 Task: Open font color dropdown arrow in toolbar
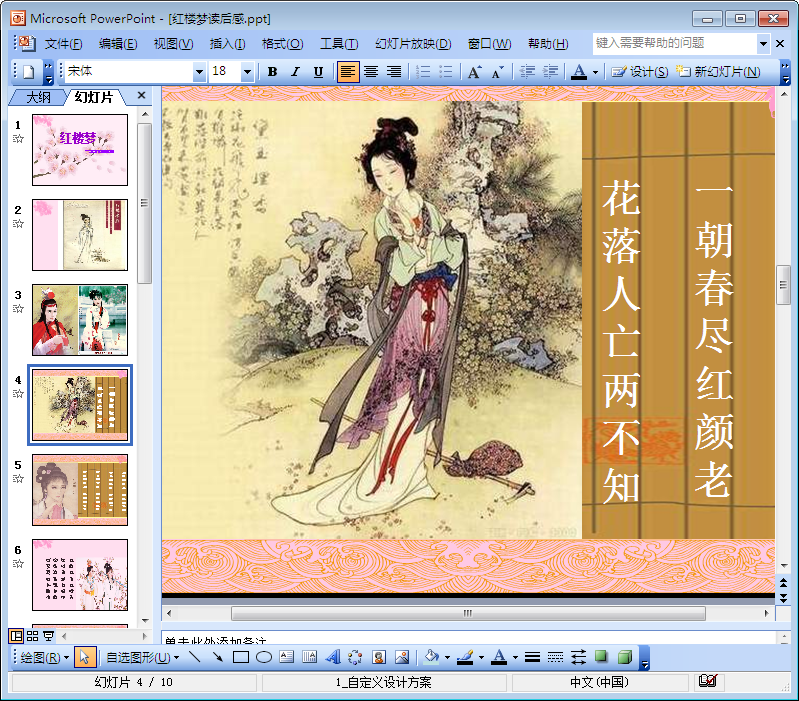coord(595,72)
